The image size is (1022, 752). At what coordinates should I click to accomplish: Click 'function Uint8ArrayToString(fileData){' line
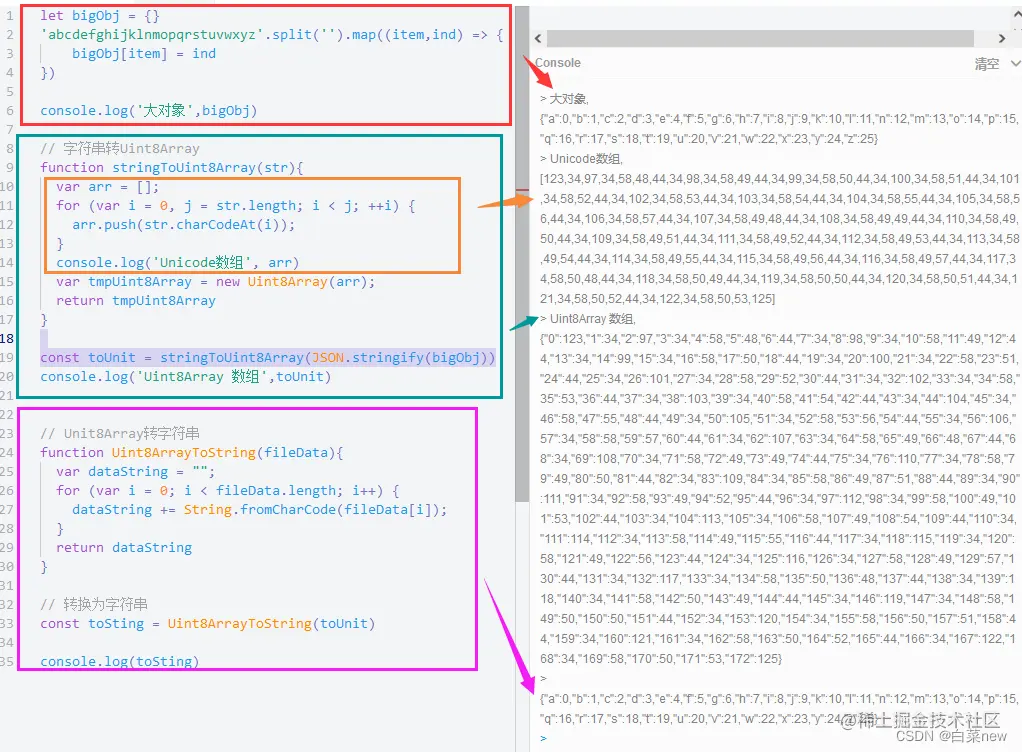192,452
